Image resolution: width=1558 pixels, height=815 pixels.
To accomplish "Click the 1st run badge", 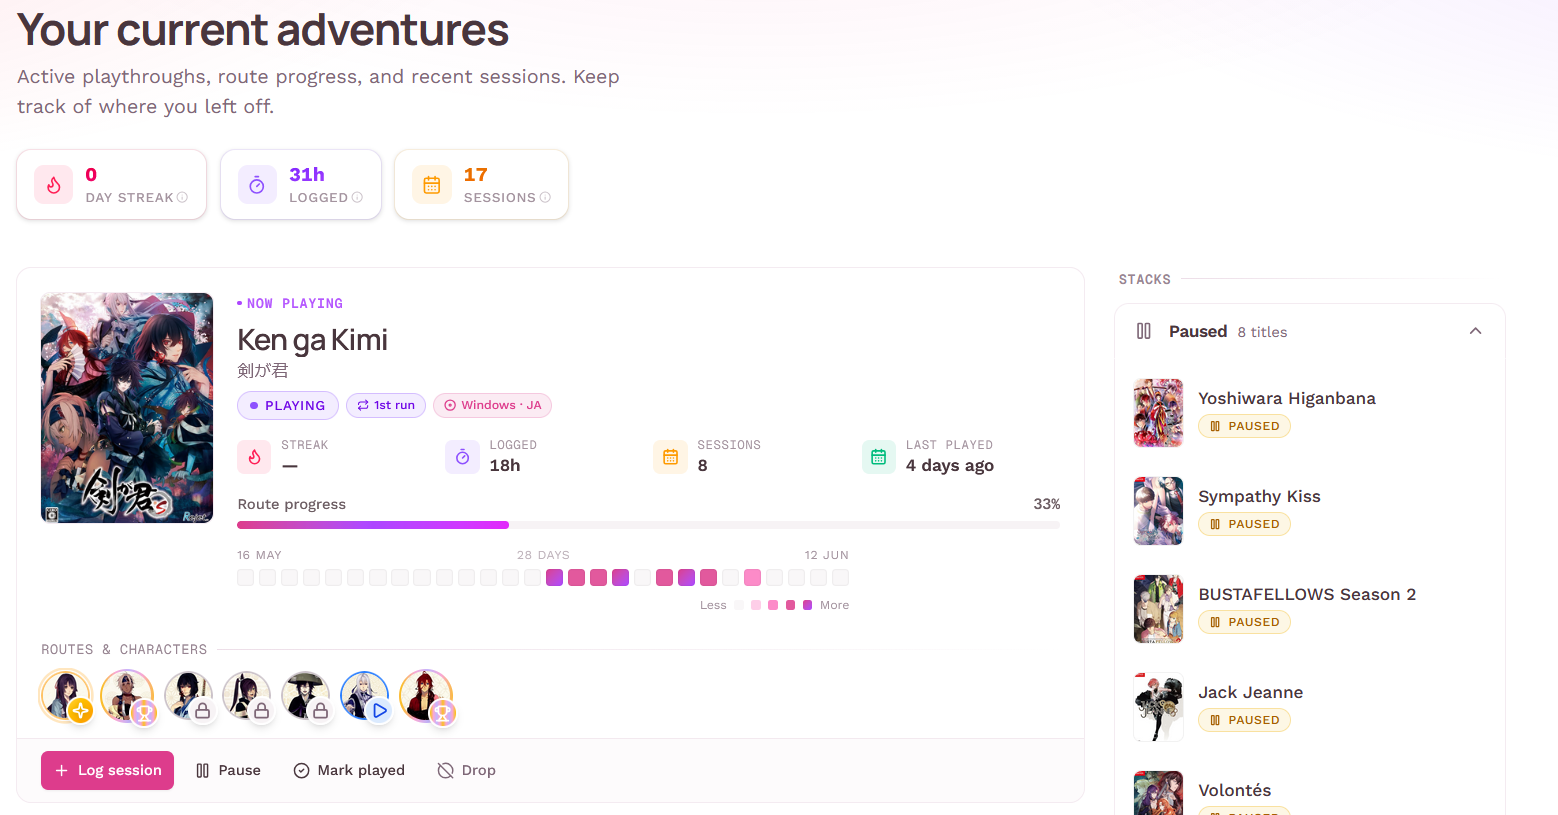I will tap(386, 405).
